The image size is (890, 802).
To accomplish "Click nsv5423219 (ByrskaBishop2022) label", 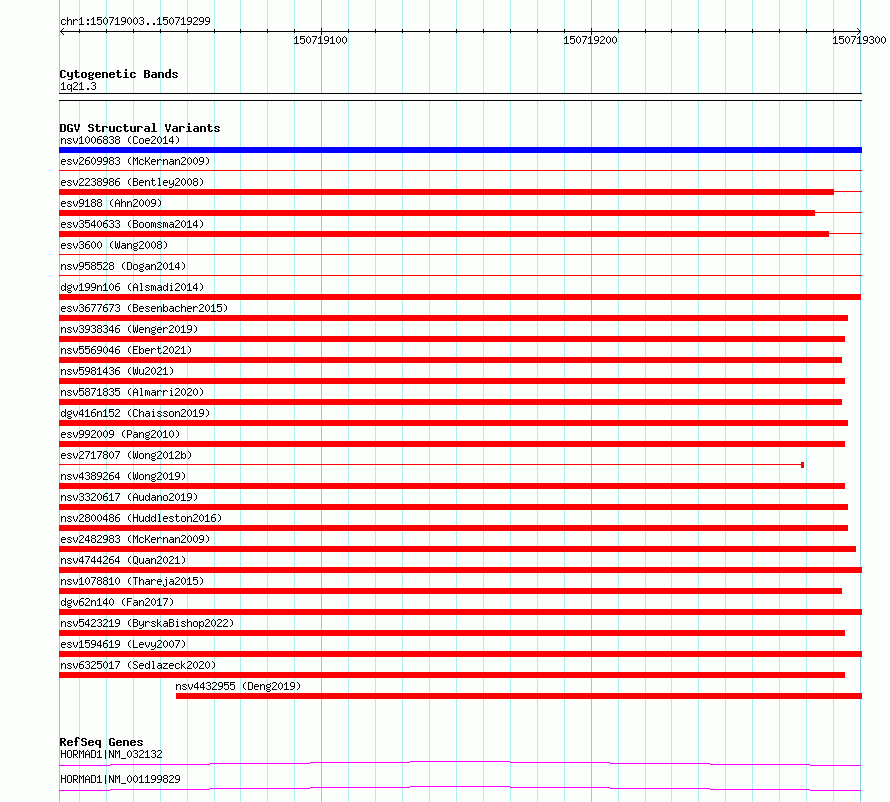I will [147, 623].
